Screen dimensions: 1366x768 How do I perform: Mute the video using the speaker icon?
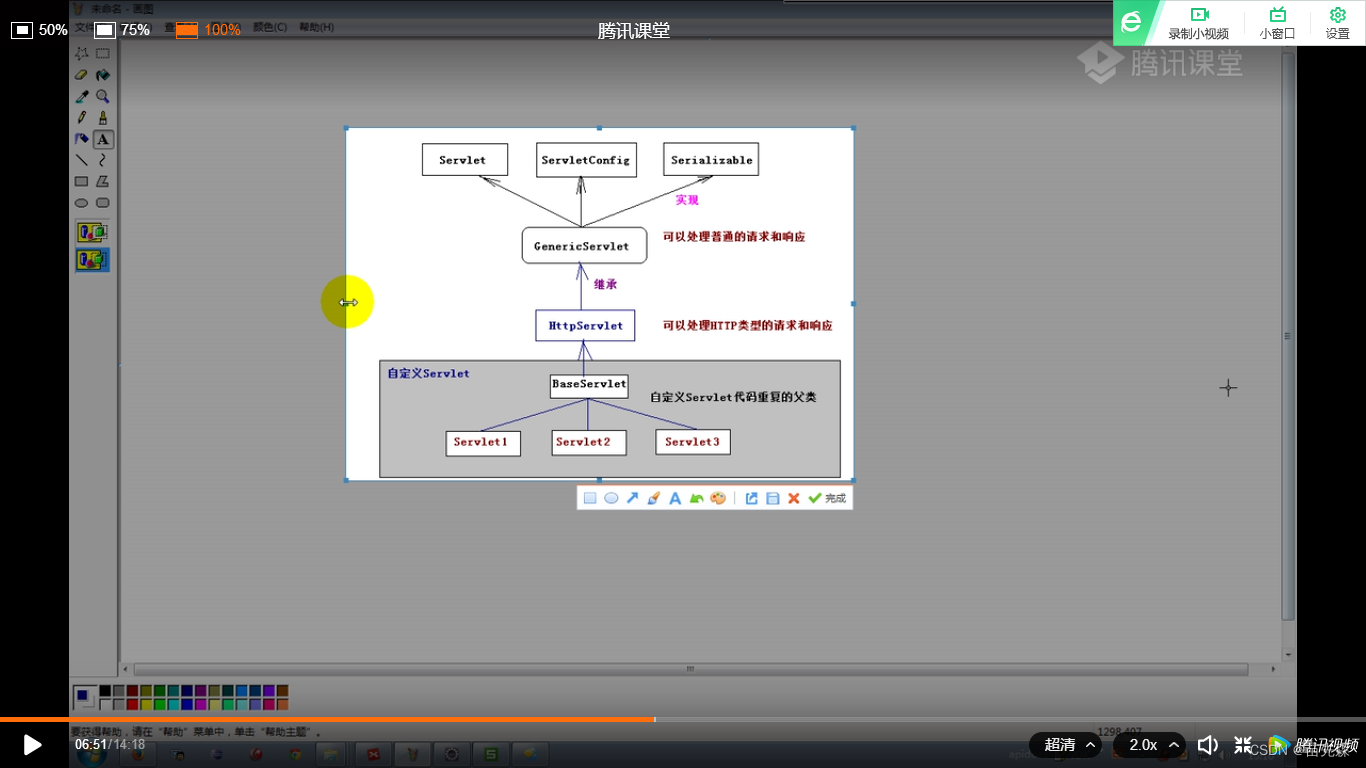point(1208,745)
